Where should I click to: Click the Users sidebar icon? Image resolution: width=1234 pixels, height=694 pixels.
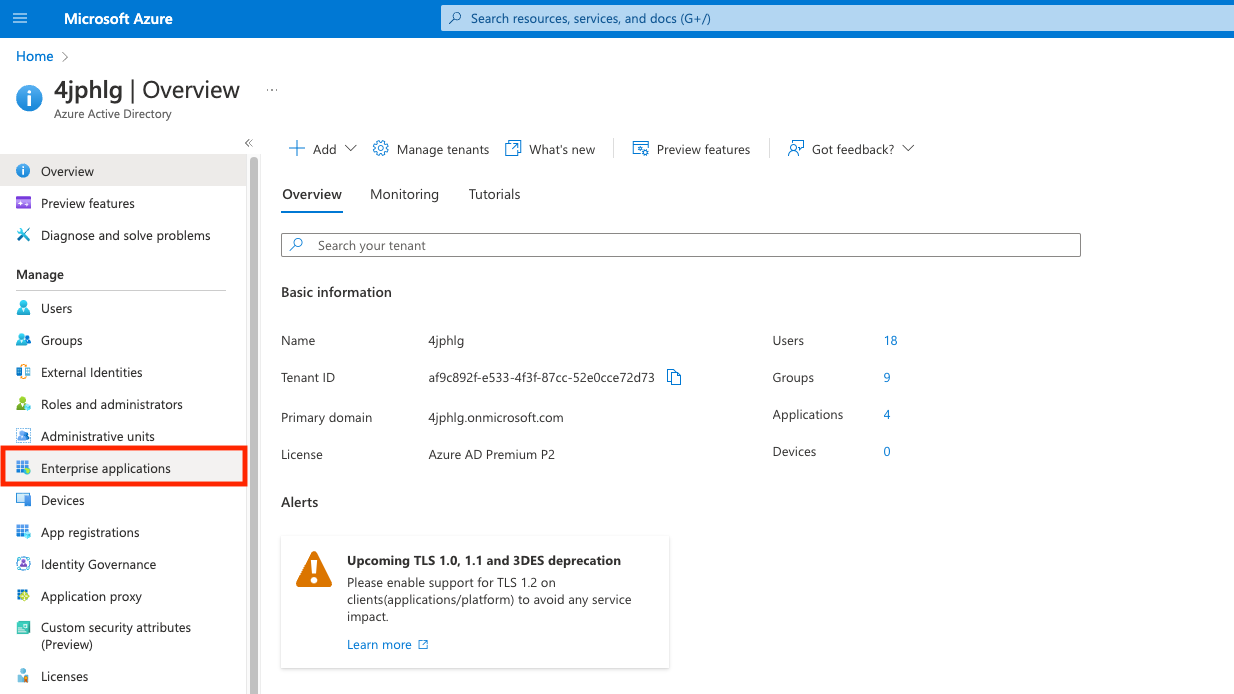pyautogui.click(x=23, y=308)
